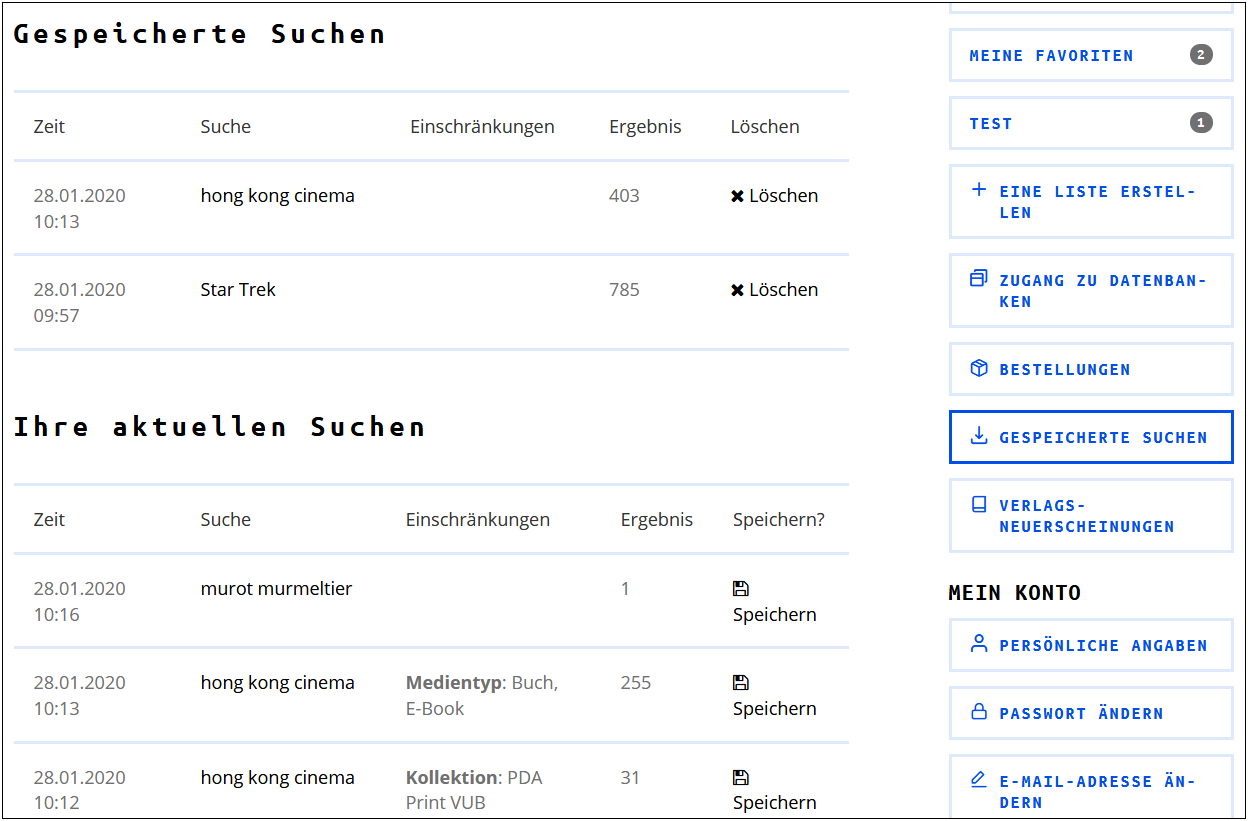Click the pencil icon for E-Mail-Adresse ändern

click(979, 780)
